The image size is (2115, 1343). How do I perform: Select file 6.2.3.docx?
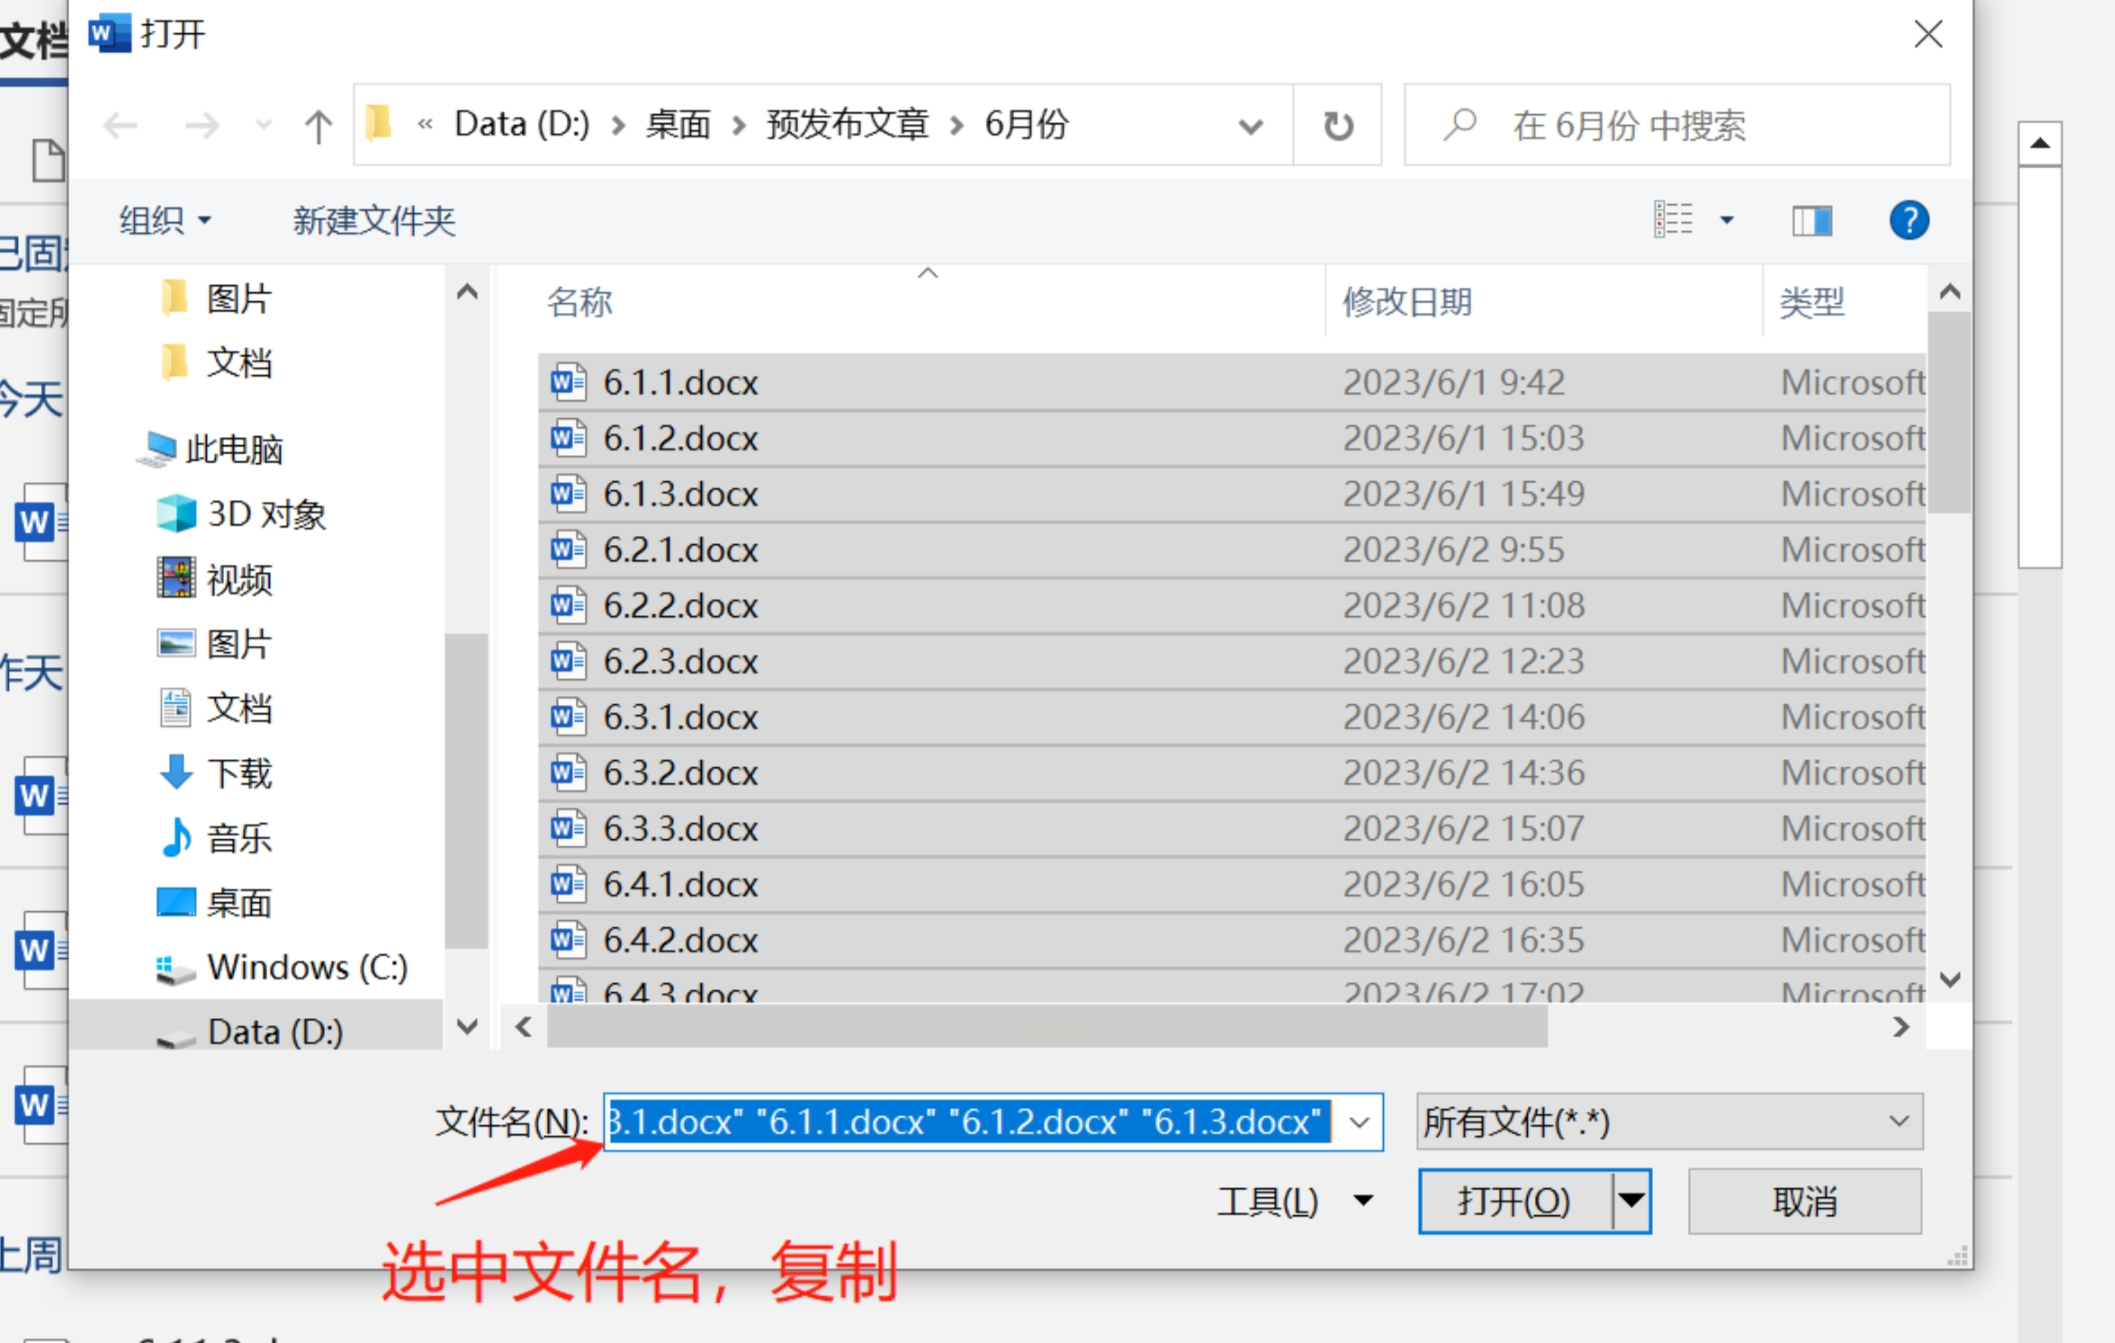click(1232, 661)
